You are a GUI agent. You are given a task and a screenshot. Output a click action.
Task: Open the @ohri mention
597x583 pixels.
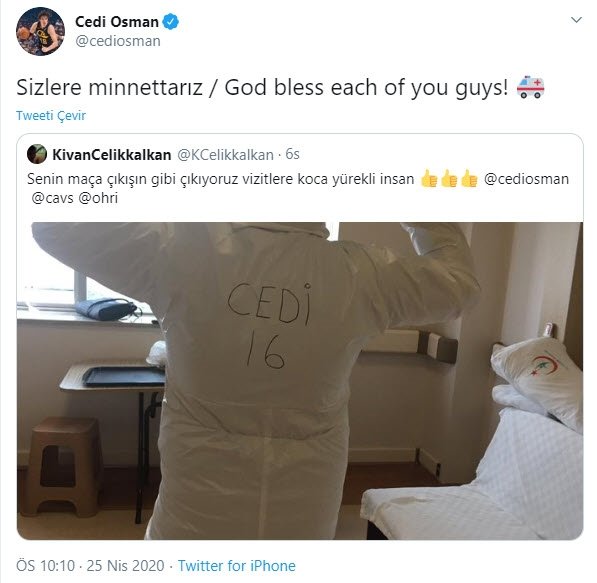(98, 198)
